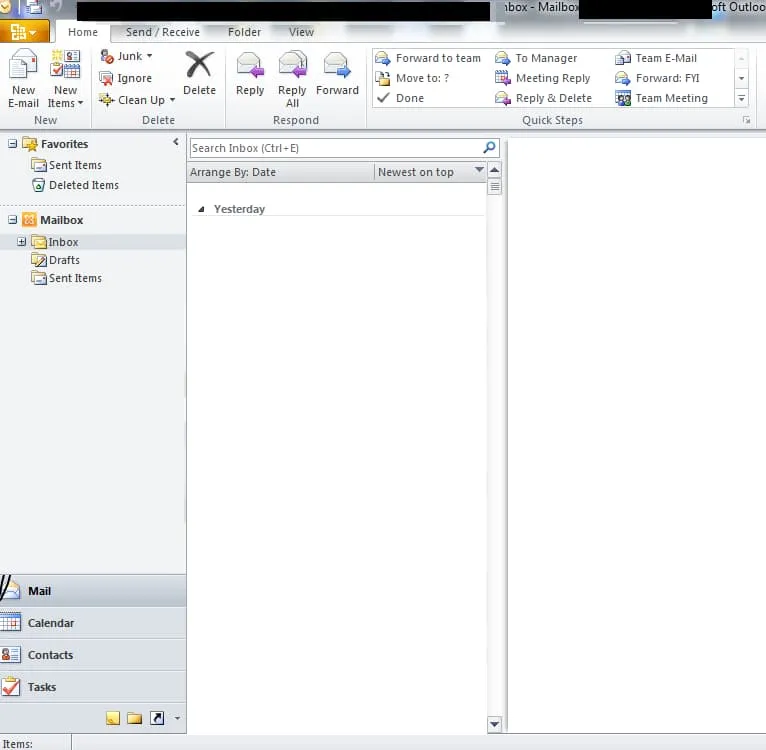The width and height of the screenshot is (766, 750).
Task: Open Calendar view in navigation pane
Action: [50, 623]
